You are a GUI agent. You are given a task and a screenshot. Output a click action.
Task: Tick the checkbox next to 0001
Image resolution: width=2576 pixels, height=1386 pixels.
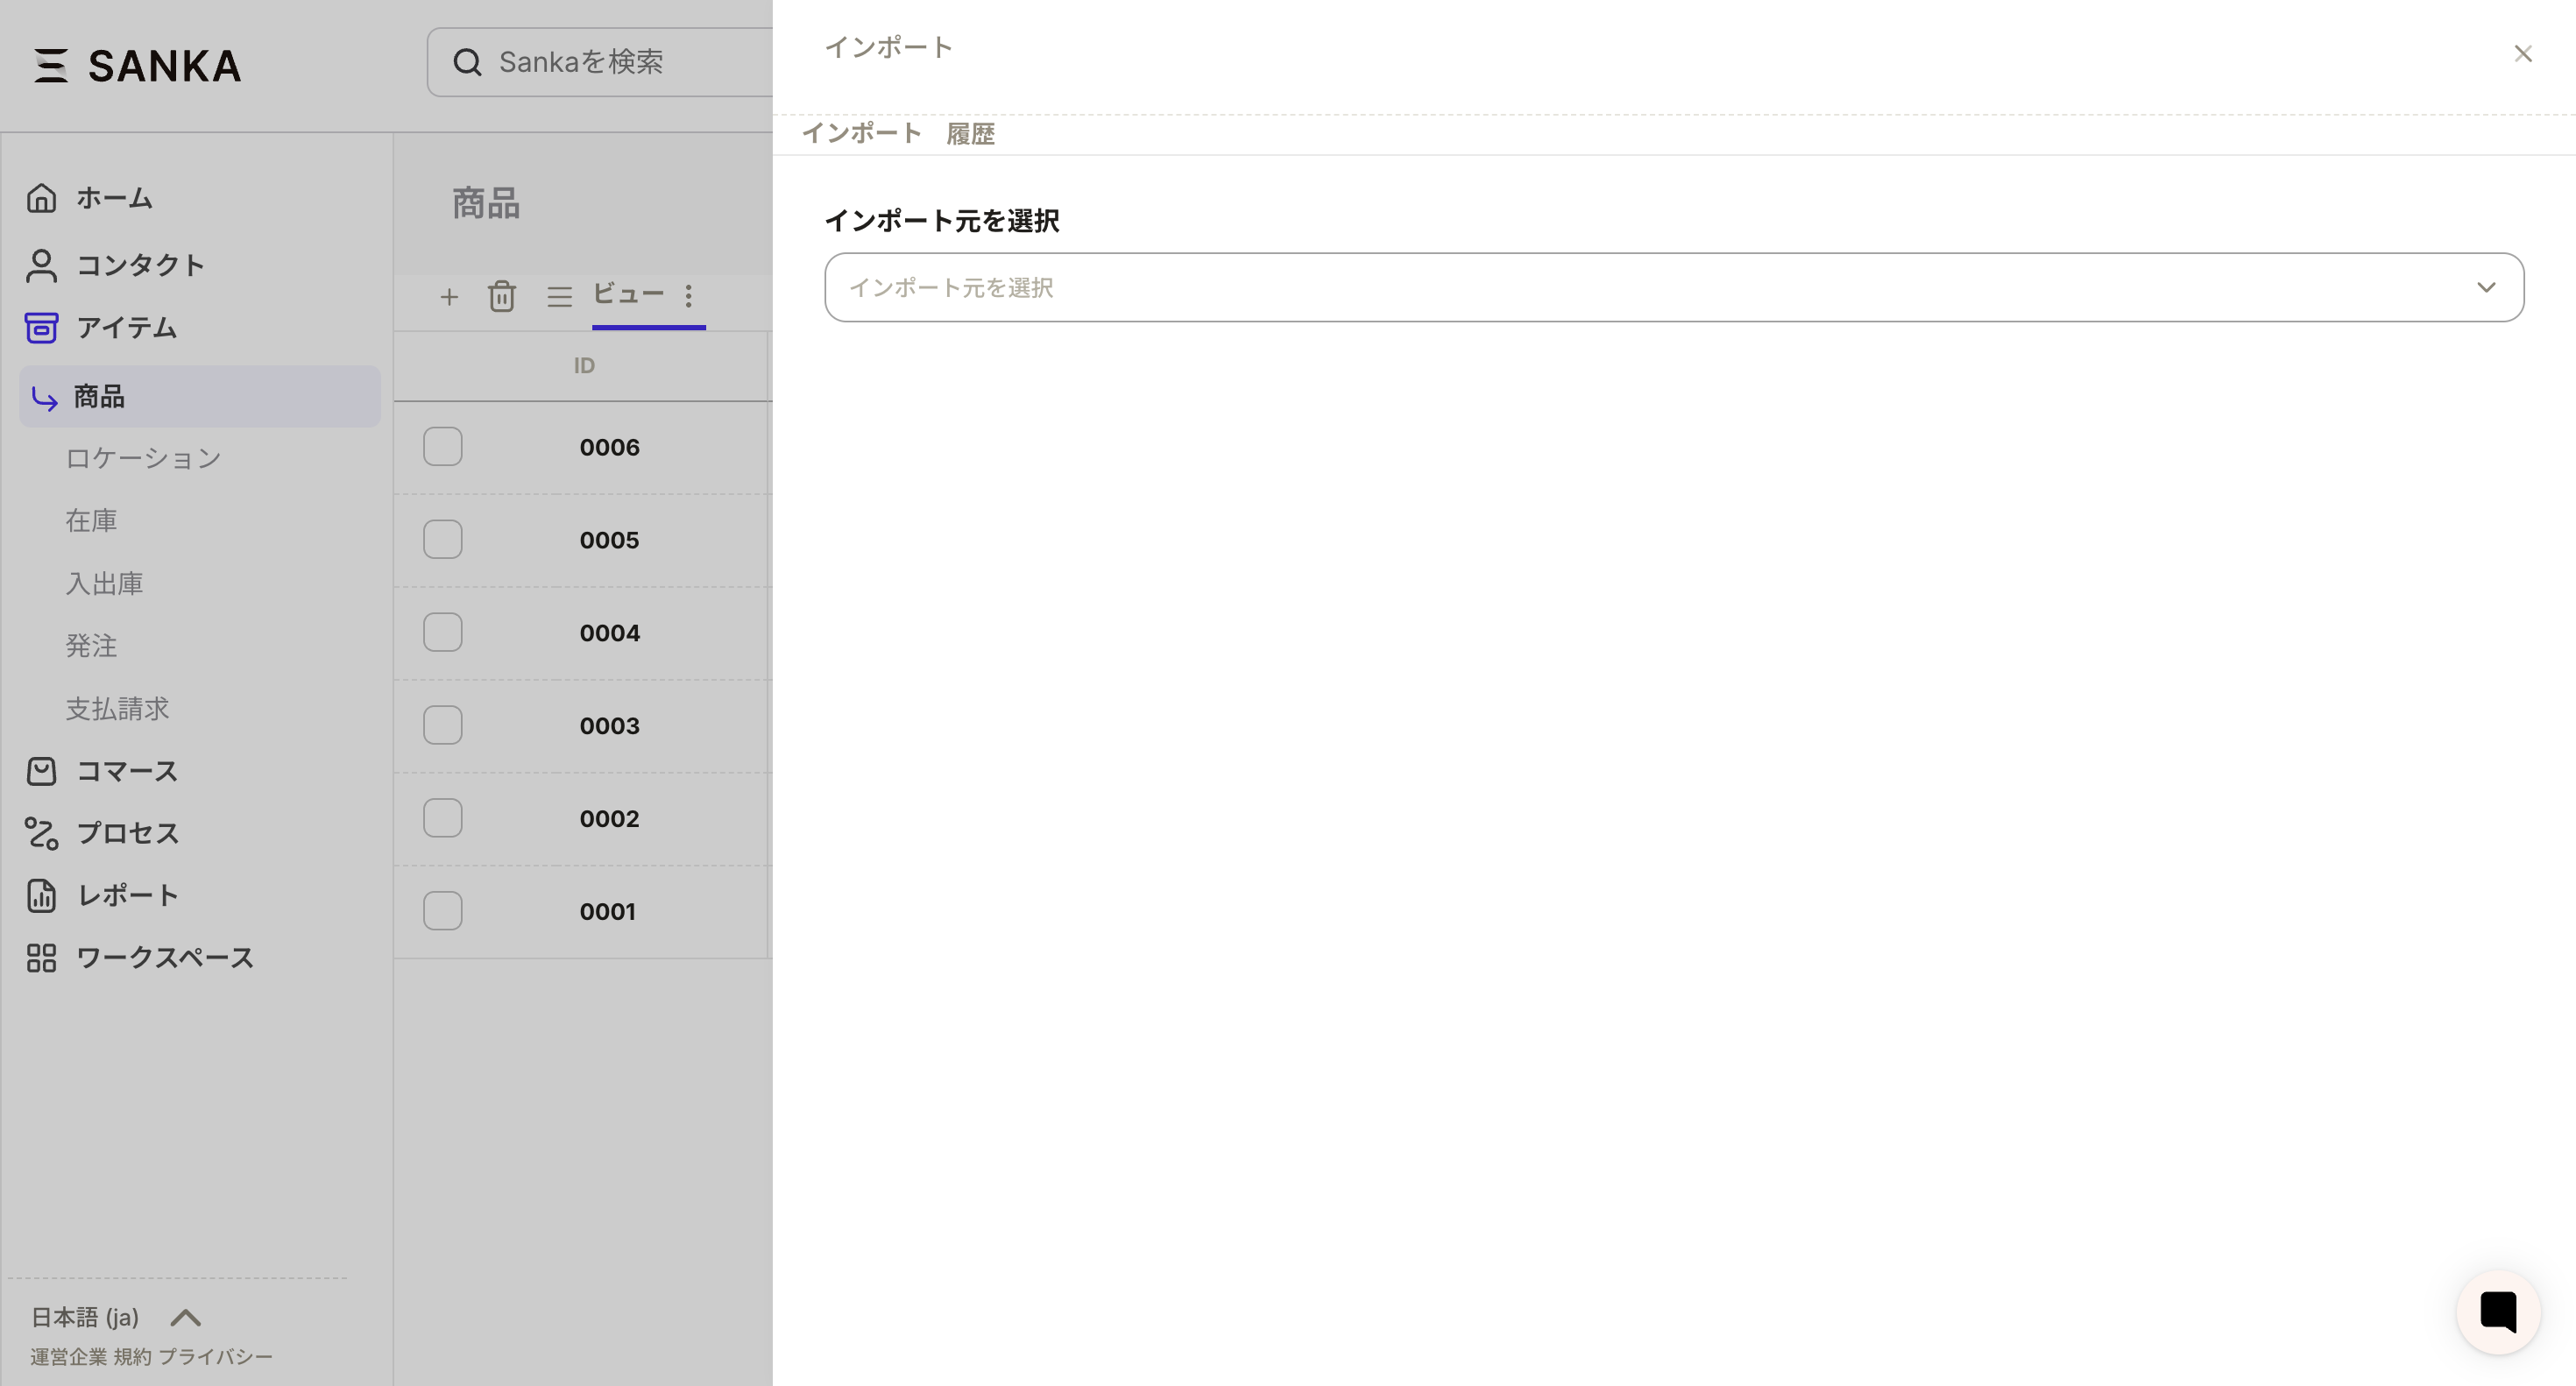tap(442, 911)
